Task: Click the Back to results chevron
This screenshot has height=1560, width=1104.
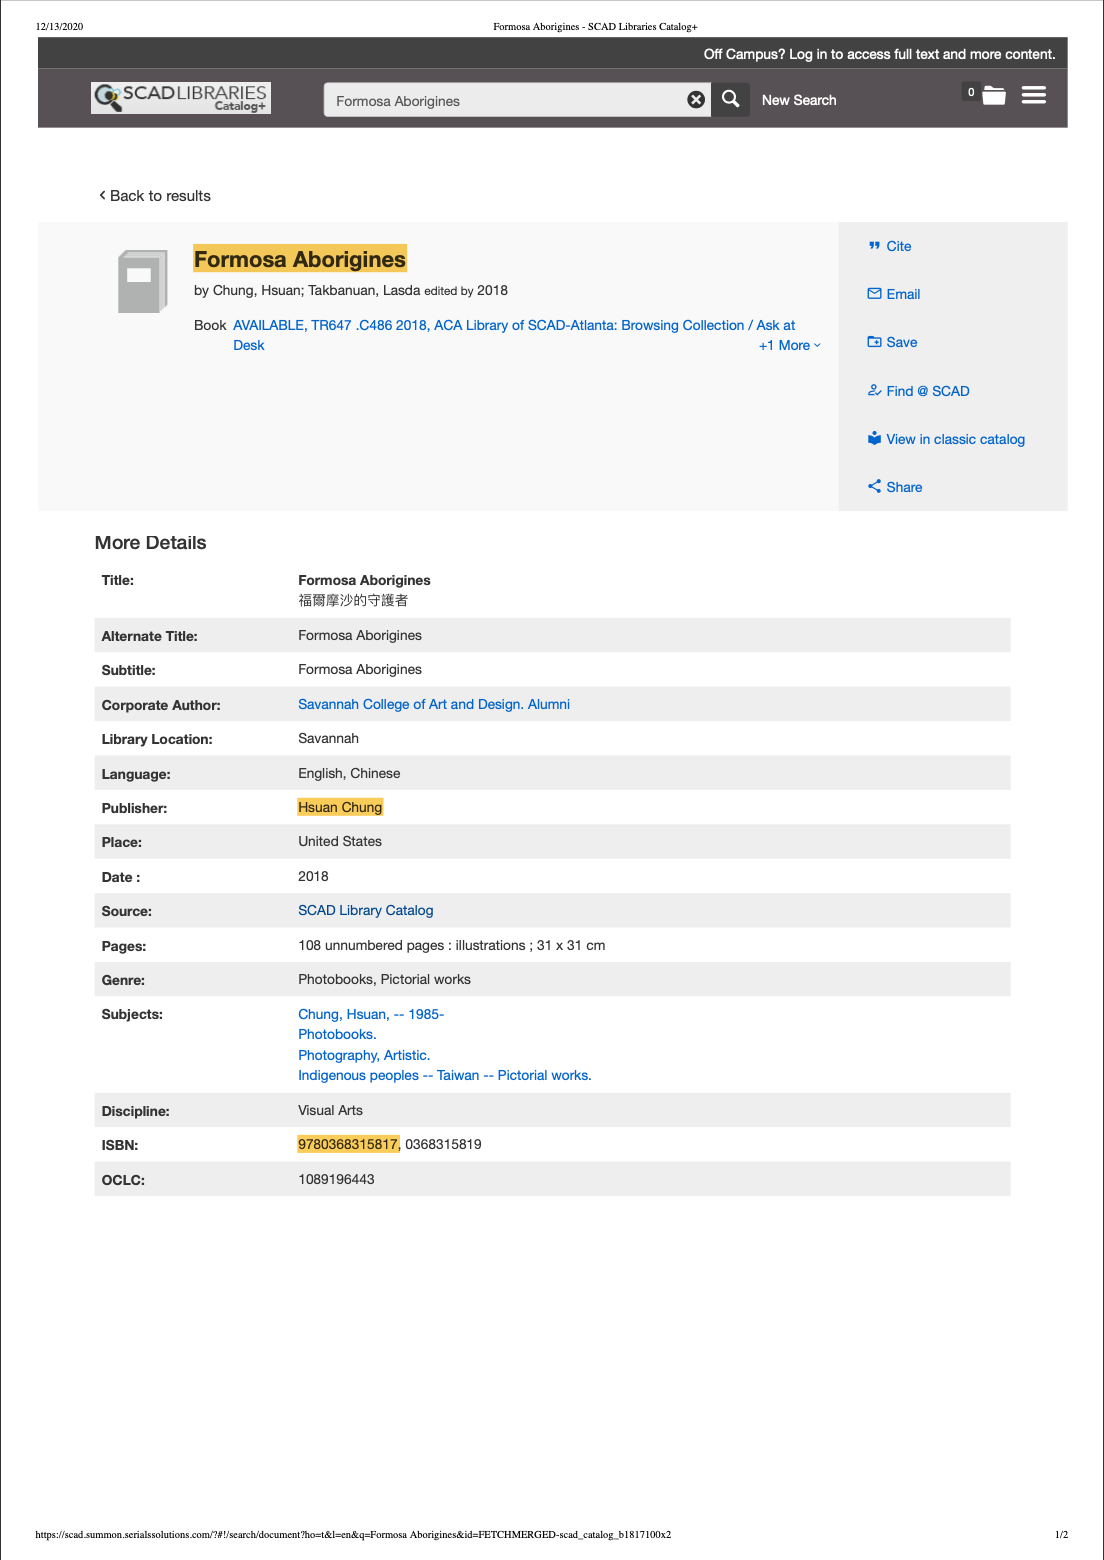Action: tap(102, 195)
